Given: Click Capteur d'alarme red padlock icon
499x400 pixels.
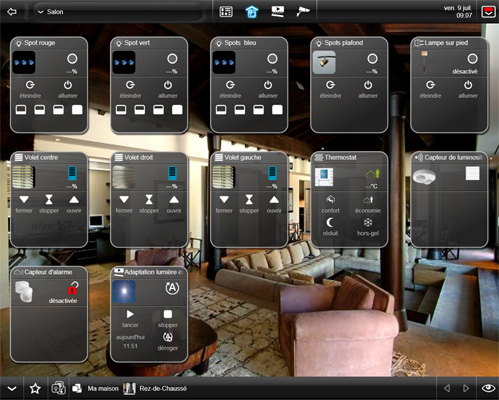Looking at the screenshot, I should [73, 288].
